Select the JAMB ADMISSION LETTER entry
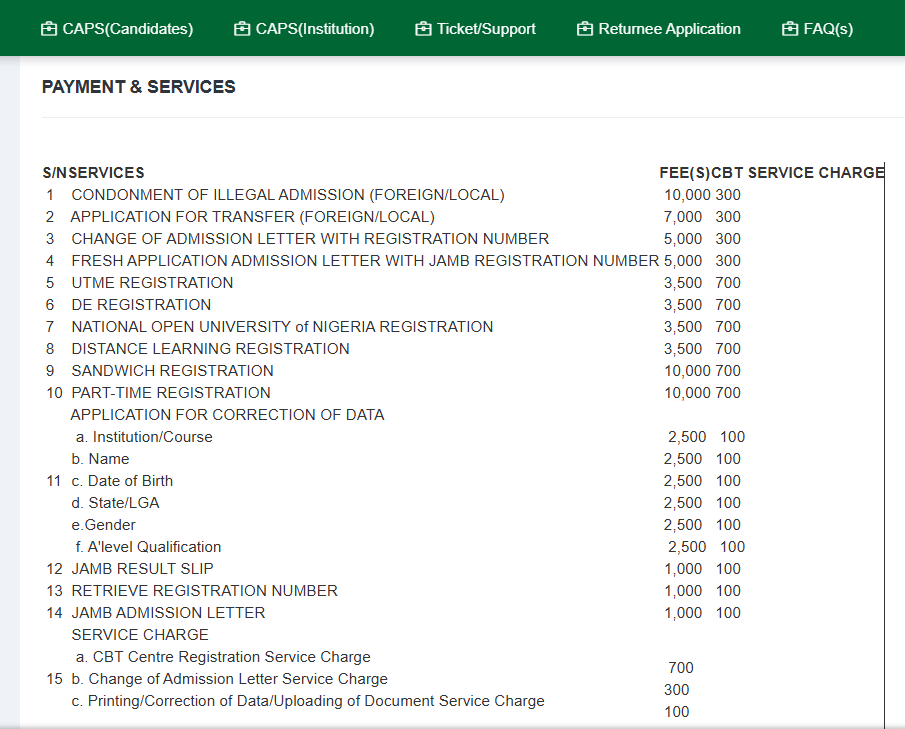 tap(167, 612)
